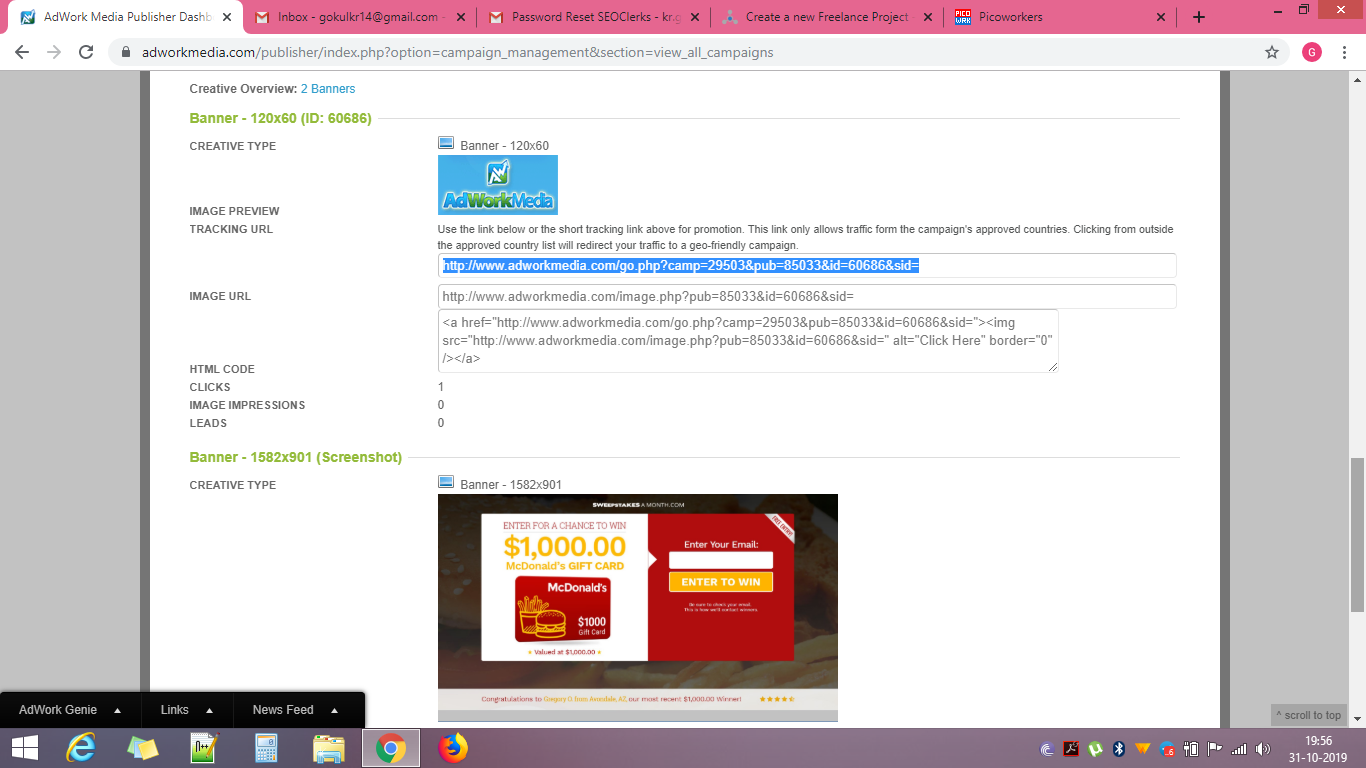Open the volume control in the tray
1366x768 pixels.
click(x=1264, y=749)
